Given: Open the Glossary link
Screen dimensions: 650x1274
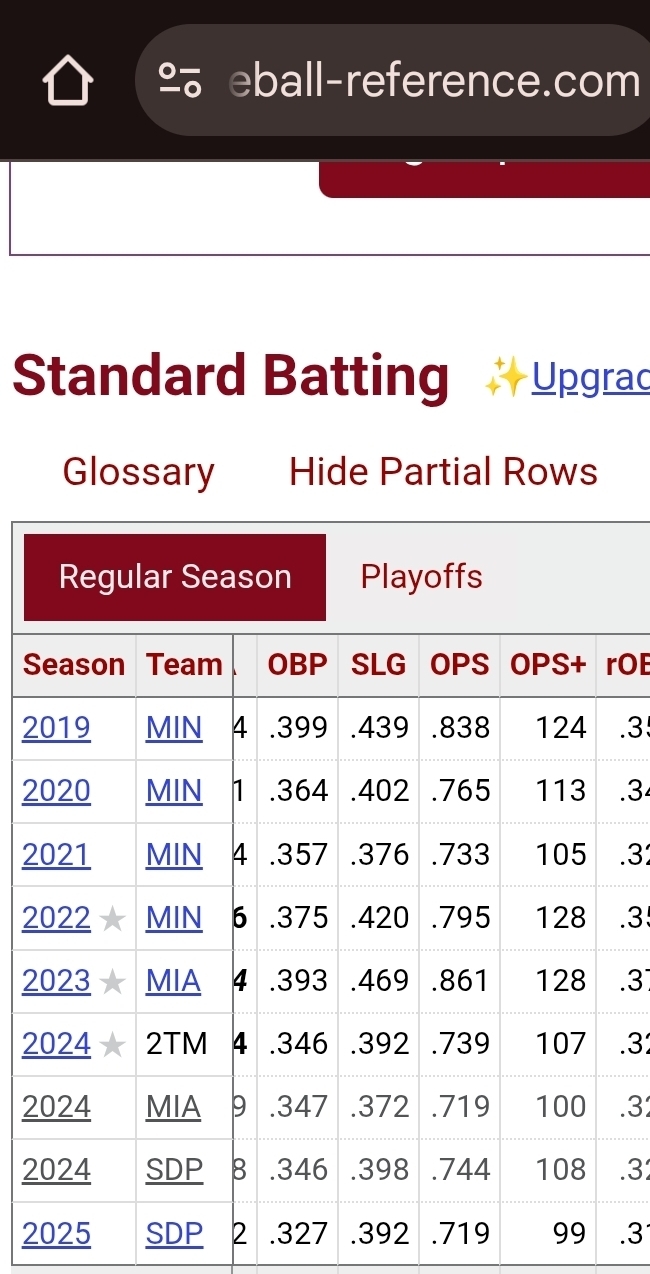Looking at the screenshot, I should [x=138, y=472].
